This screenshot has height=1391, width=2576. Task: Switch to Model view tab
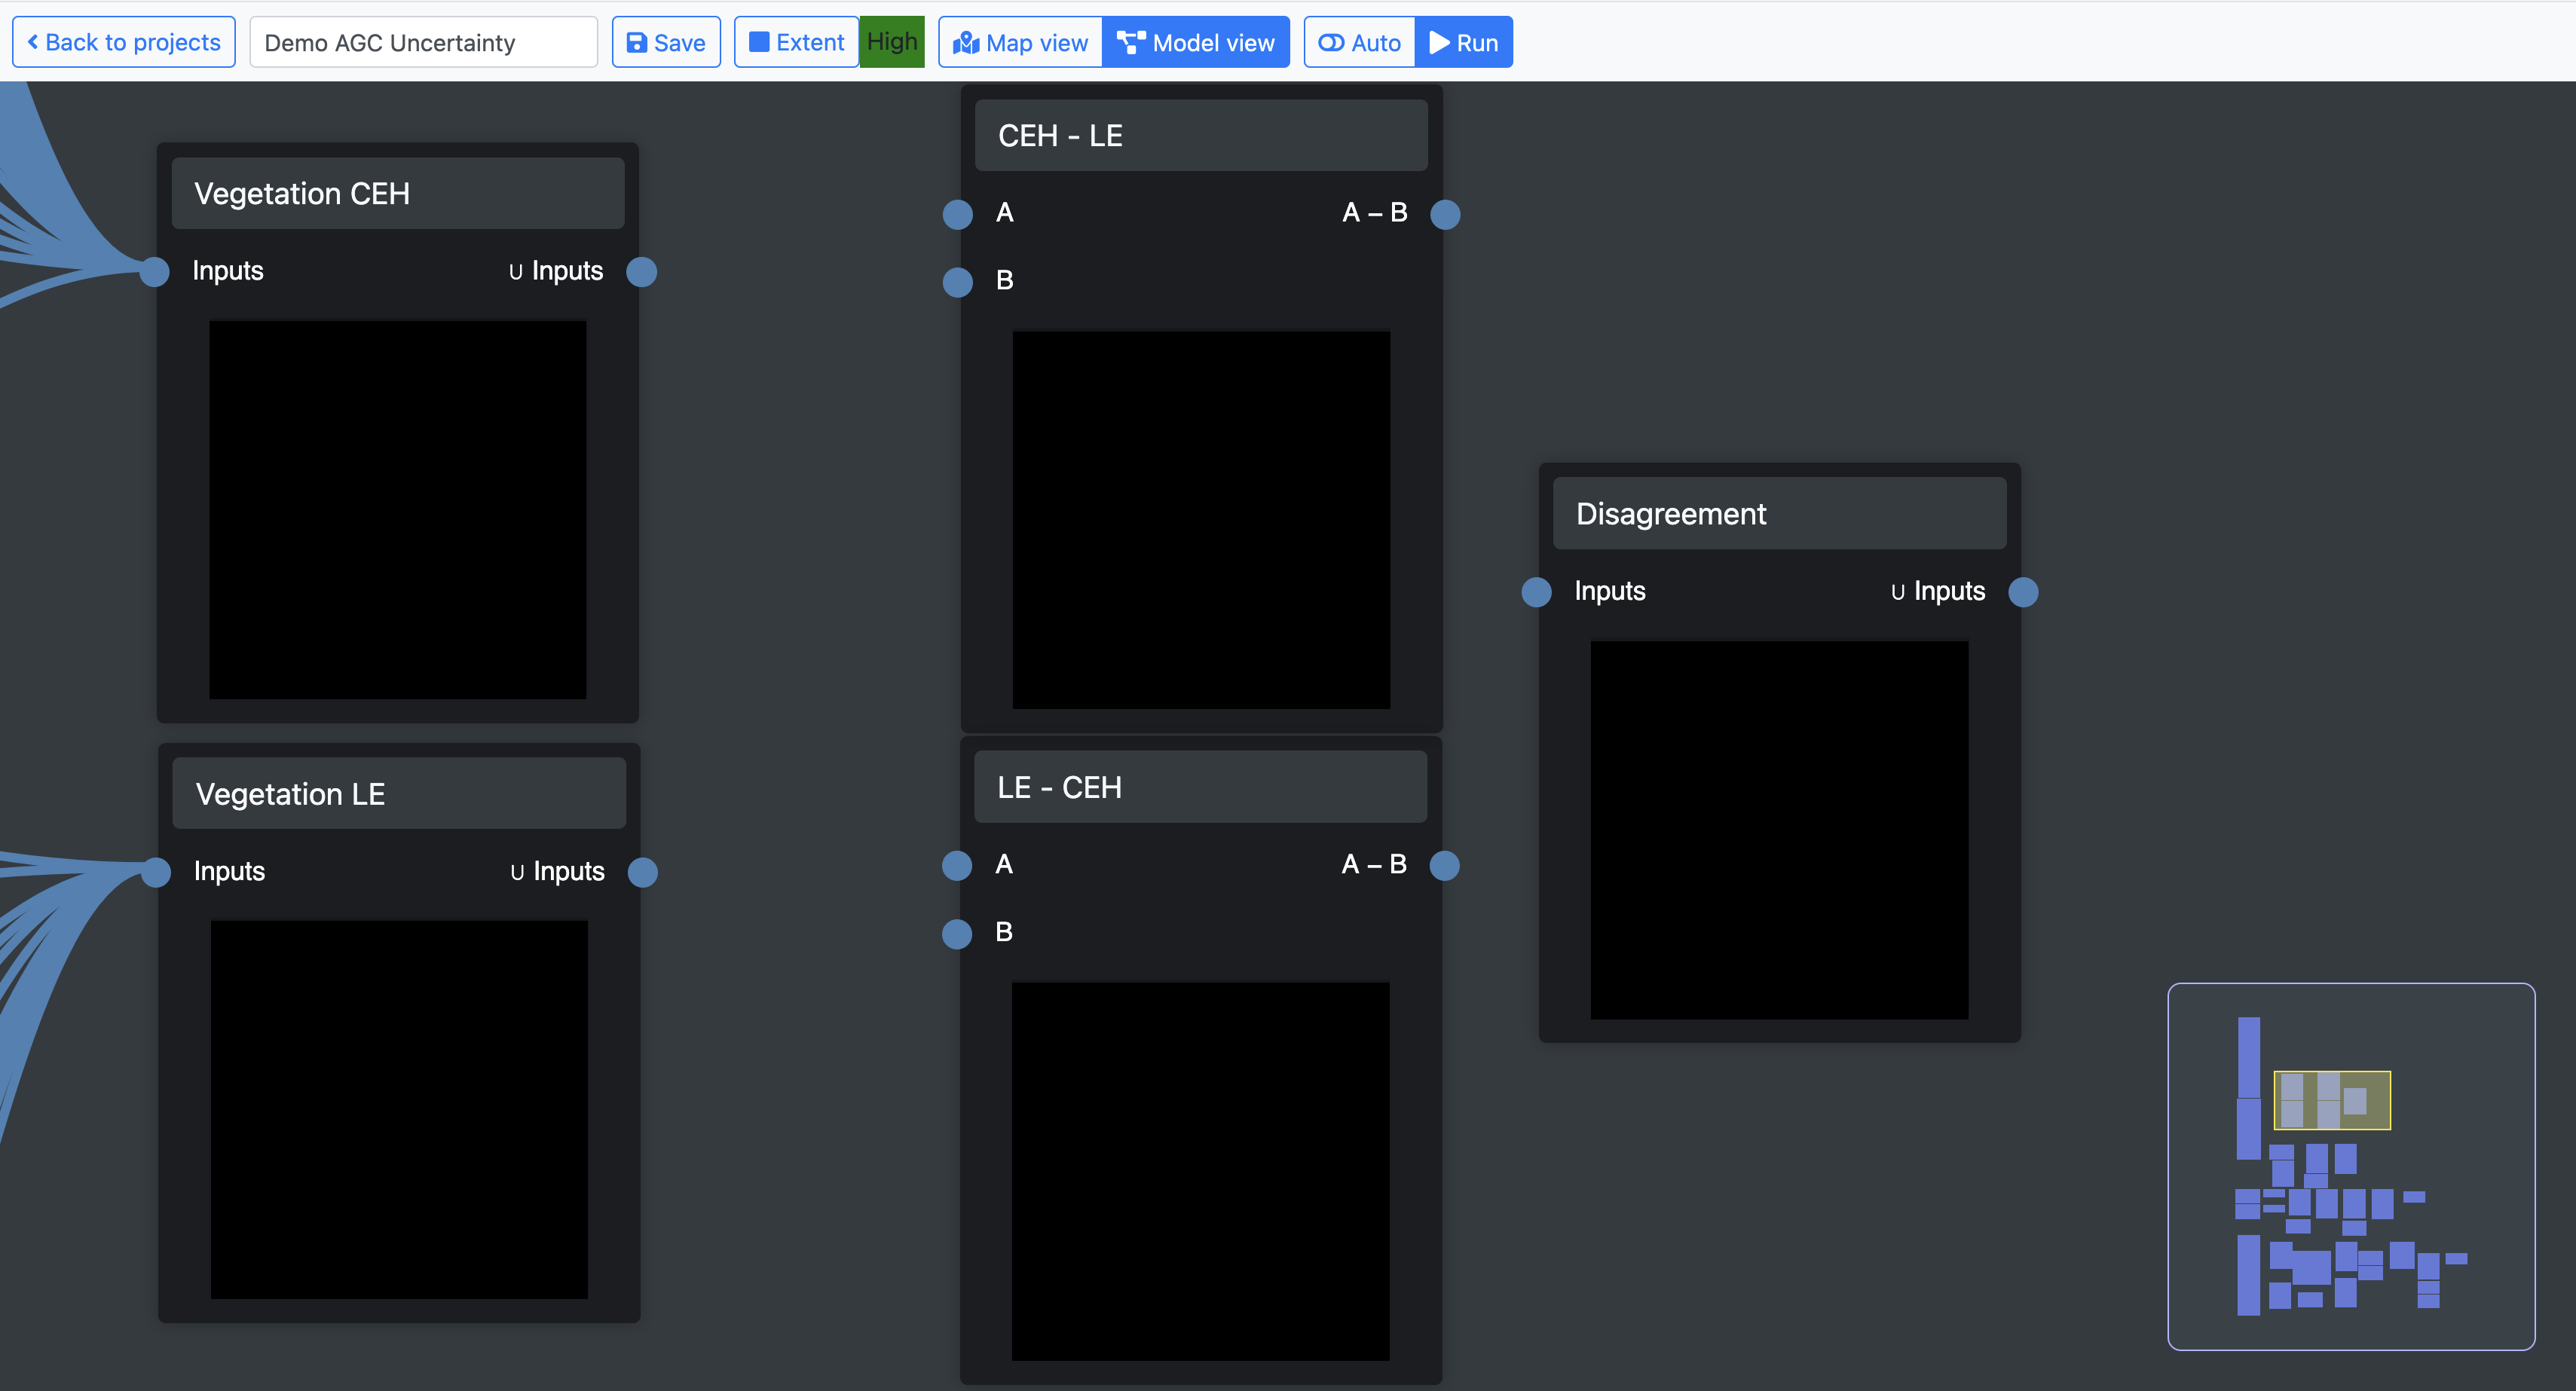click(x=1195, y=43)
